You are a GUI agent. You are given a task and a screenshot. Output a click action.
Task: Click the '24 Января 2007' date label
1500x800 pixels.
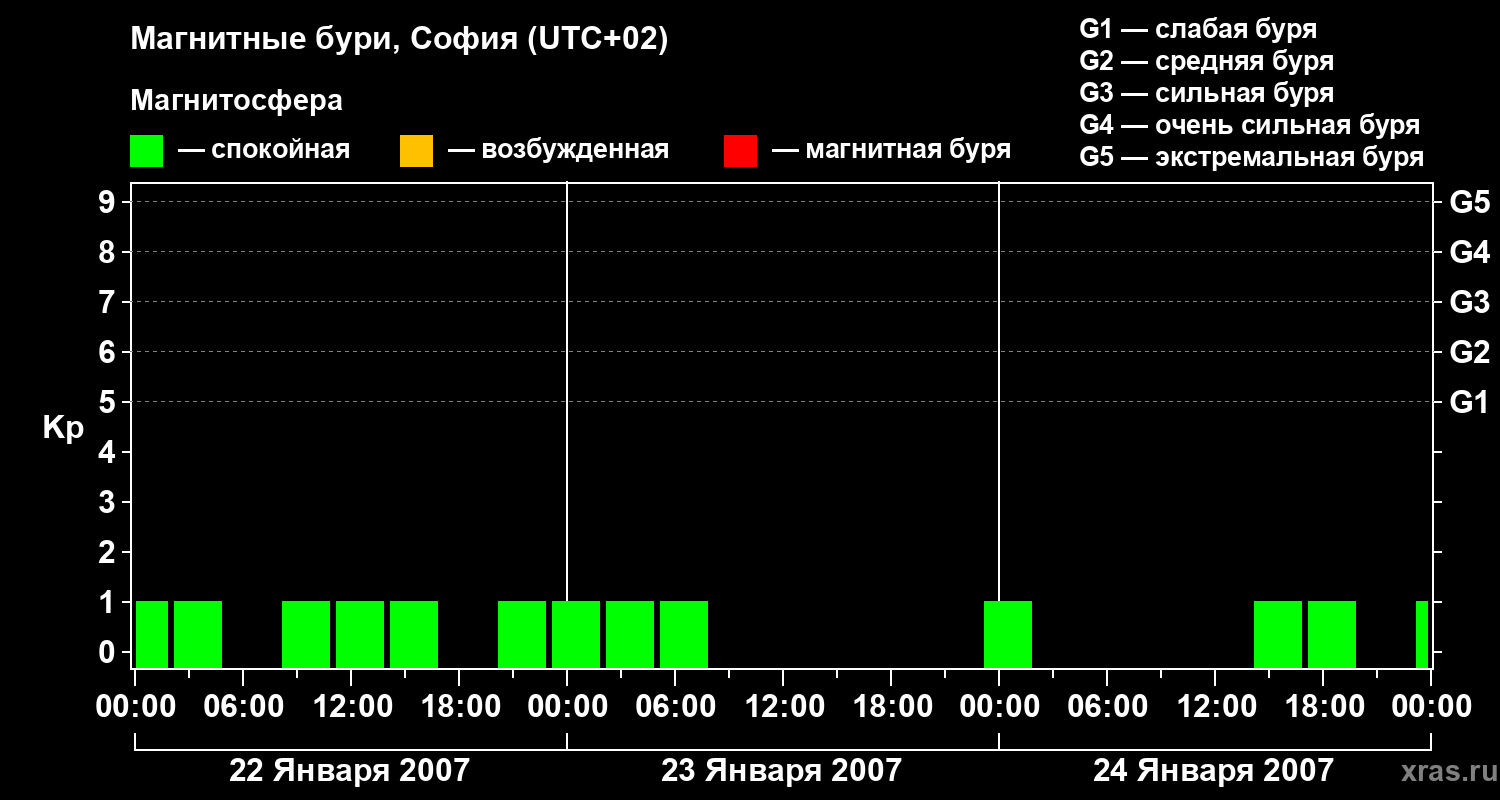1213,770
